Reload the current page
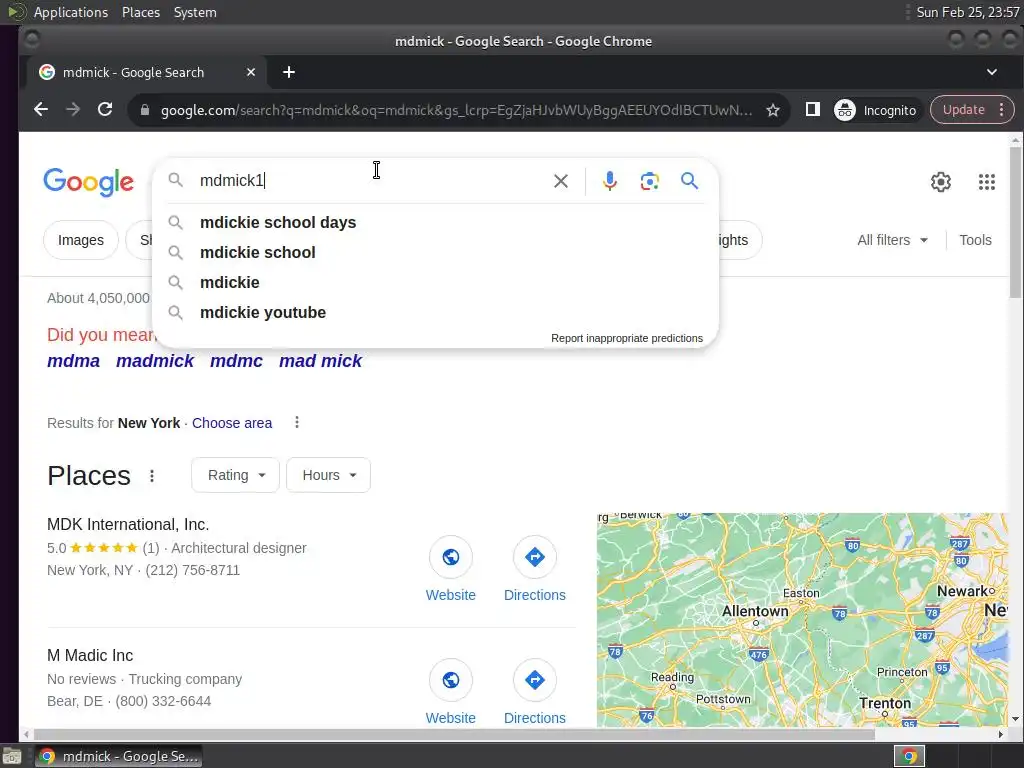This screenshot has width=1024, height=768. [x=105, y=110]
